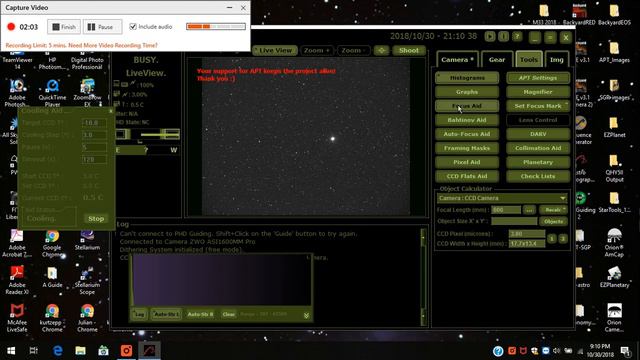Open Stellarium Scope desktop shortcut
The image size is (640, 360).
(87, 280)
